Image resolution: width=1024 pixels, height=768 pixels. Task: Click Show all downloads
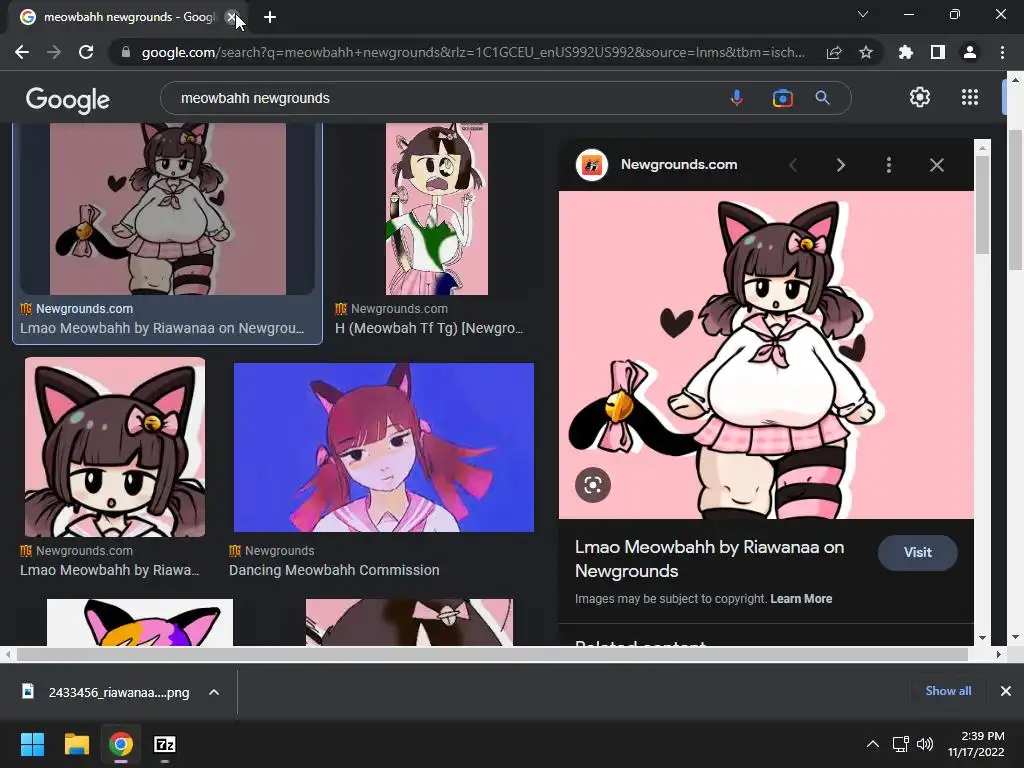coord(948,691)
